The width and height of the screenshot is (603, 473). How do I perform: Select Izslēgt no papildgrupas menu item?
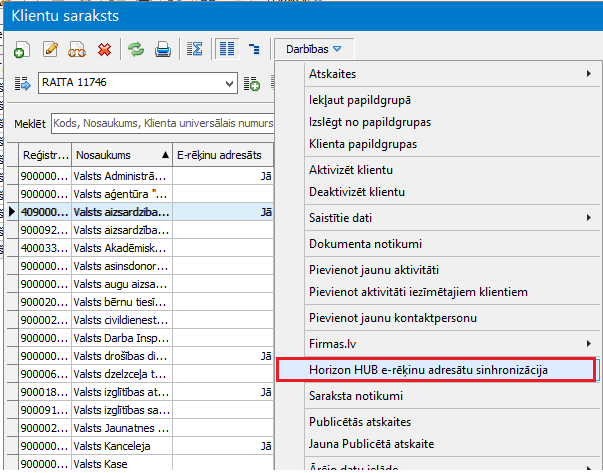pyautogui.click(x=450, y=122)
